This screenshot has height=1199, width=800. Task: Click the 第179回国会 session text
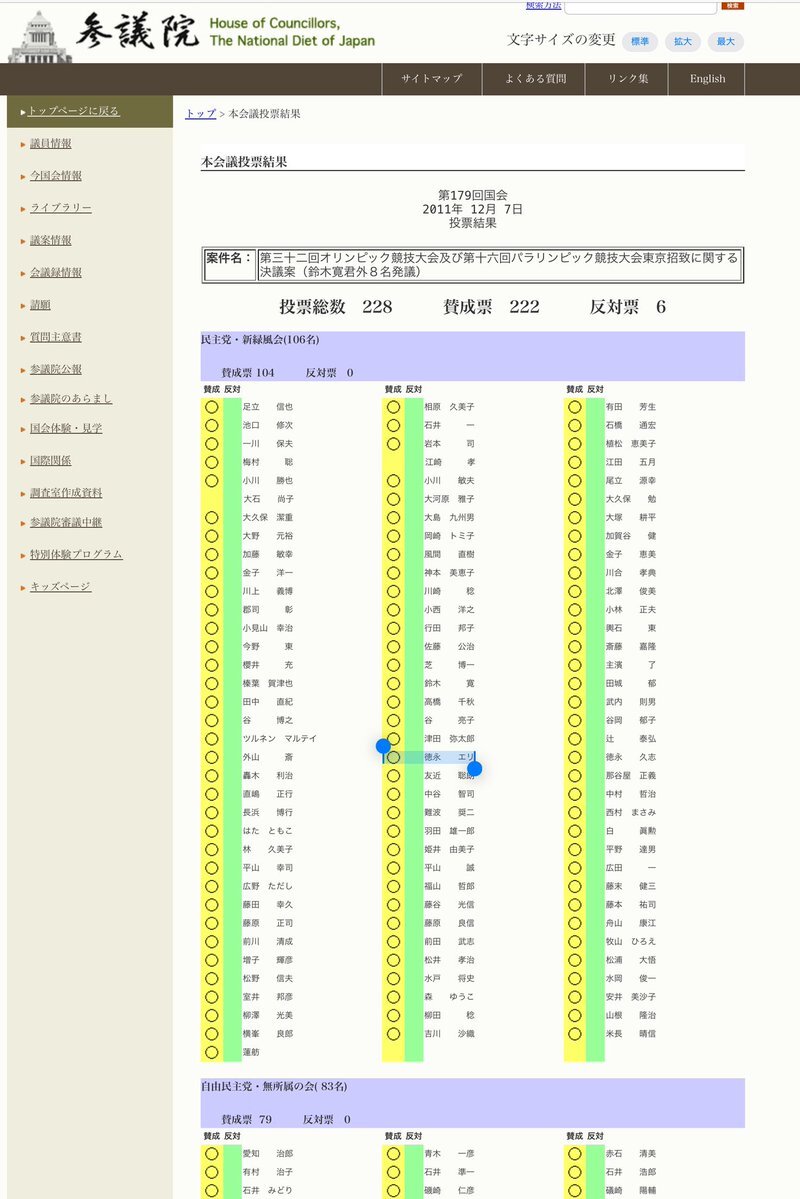pyautogui.click(x=473, y=195)
